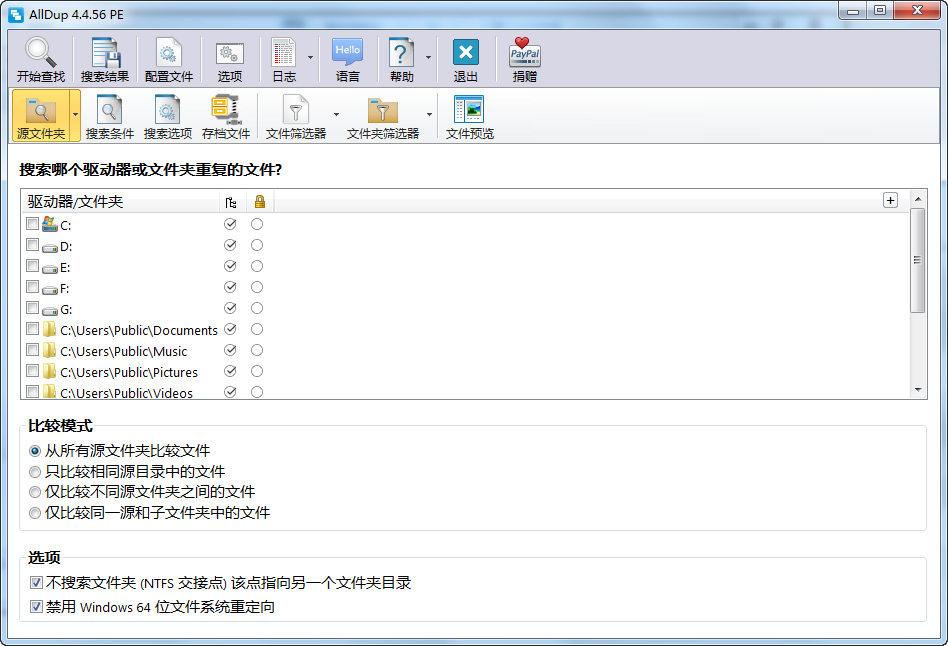Toggle subfolder scan for C: drive
948x646 pixels.
pyautogui.click(x=230, y=224)
